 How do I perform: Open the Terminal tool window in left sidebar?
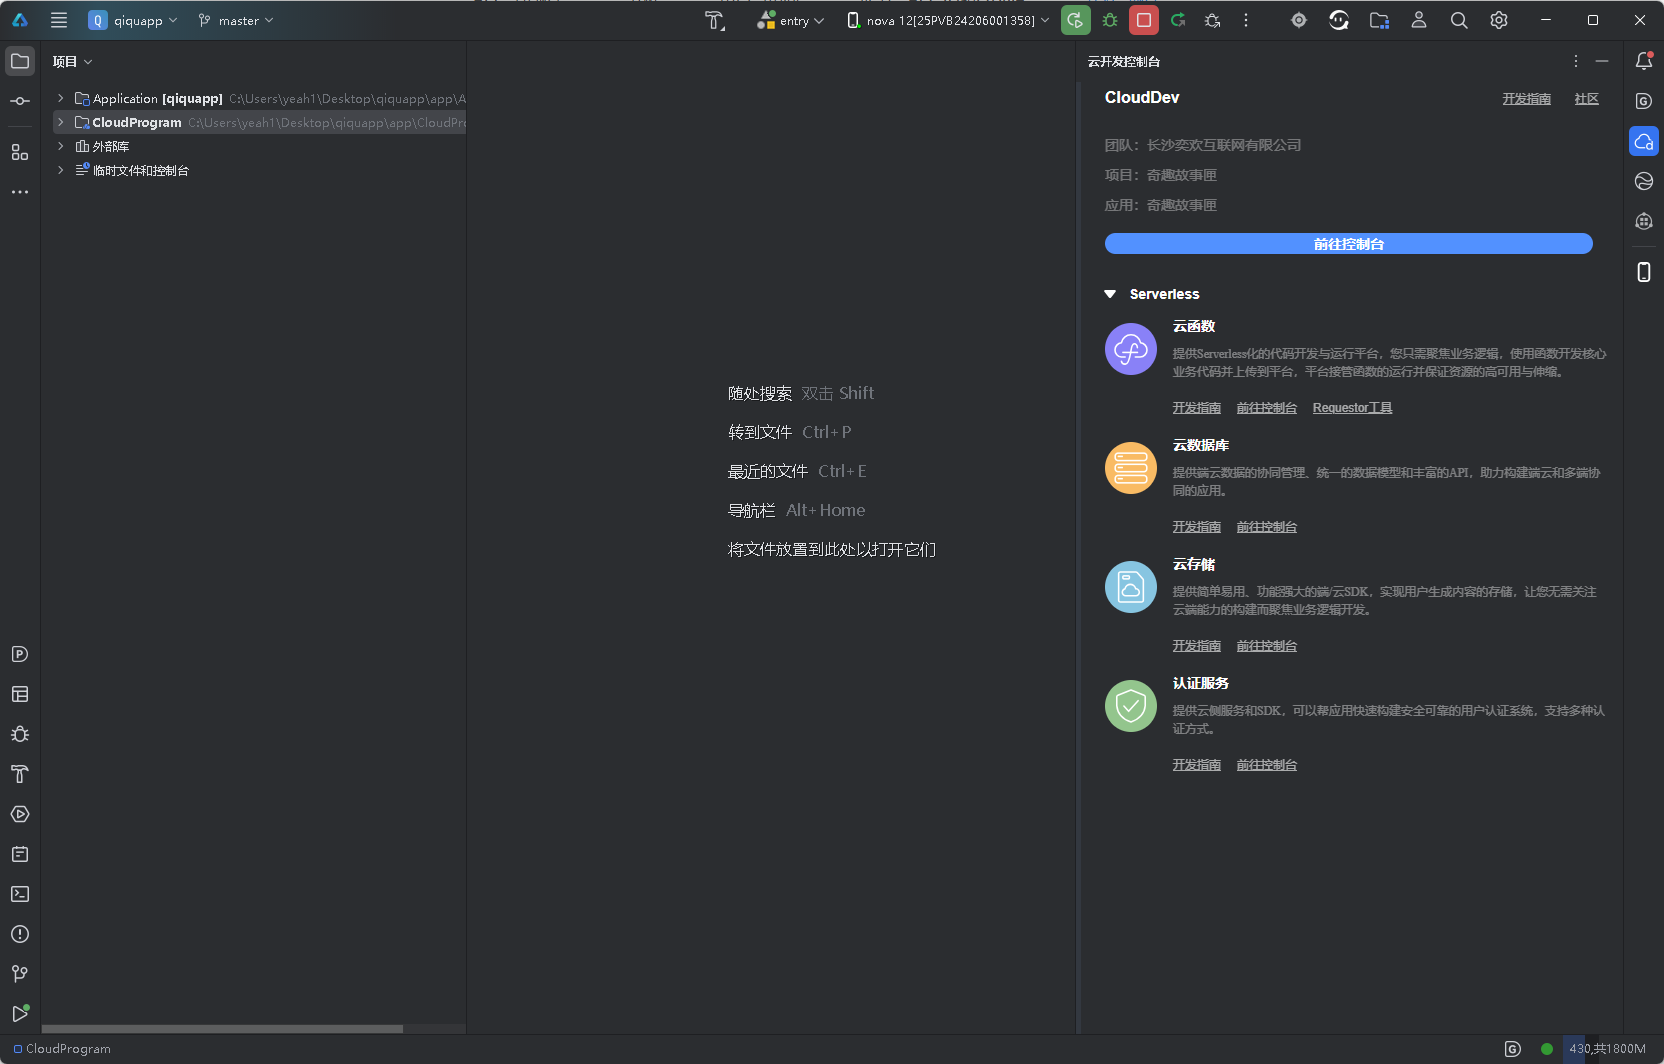(20, 894)
